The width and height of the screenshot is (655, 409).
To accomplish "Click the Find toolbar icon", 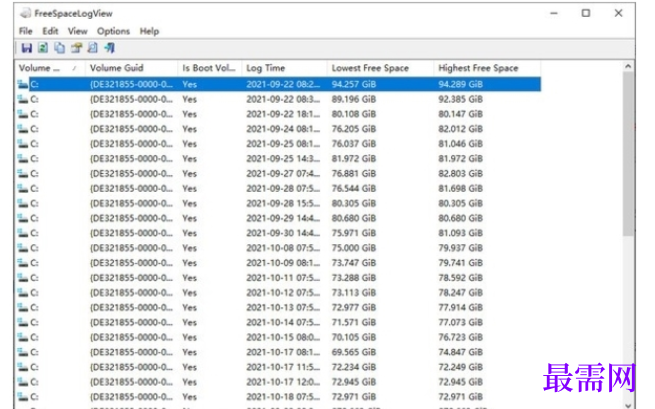I will pos(93,48).
